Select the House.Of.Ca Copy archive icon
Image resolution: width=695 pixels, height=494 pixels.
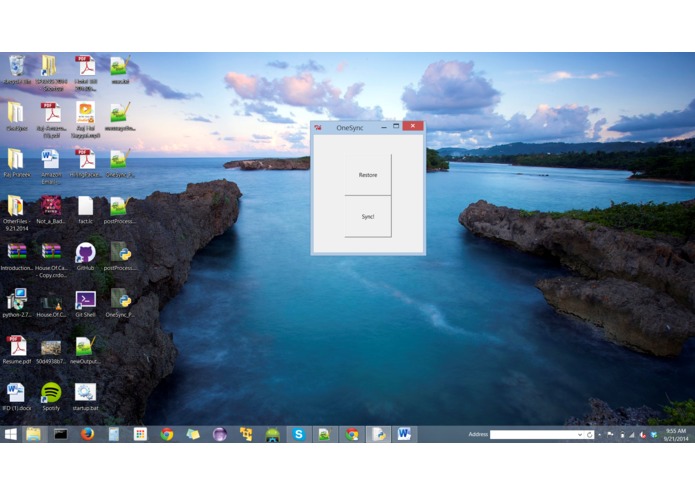(51, 260)
